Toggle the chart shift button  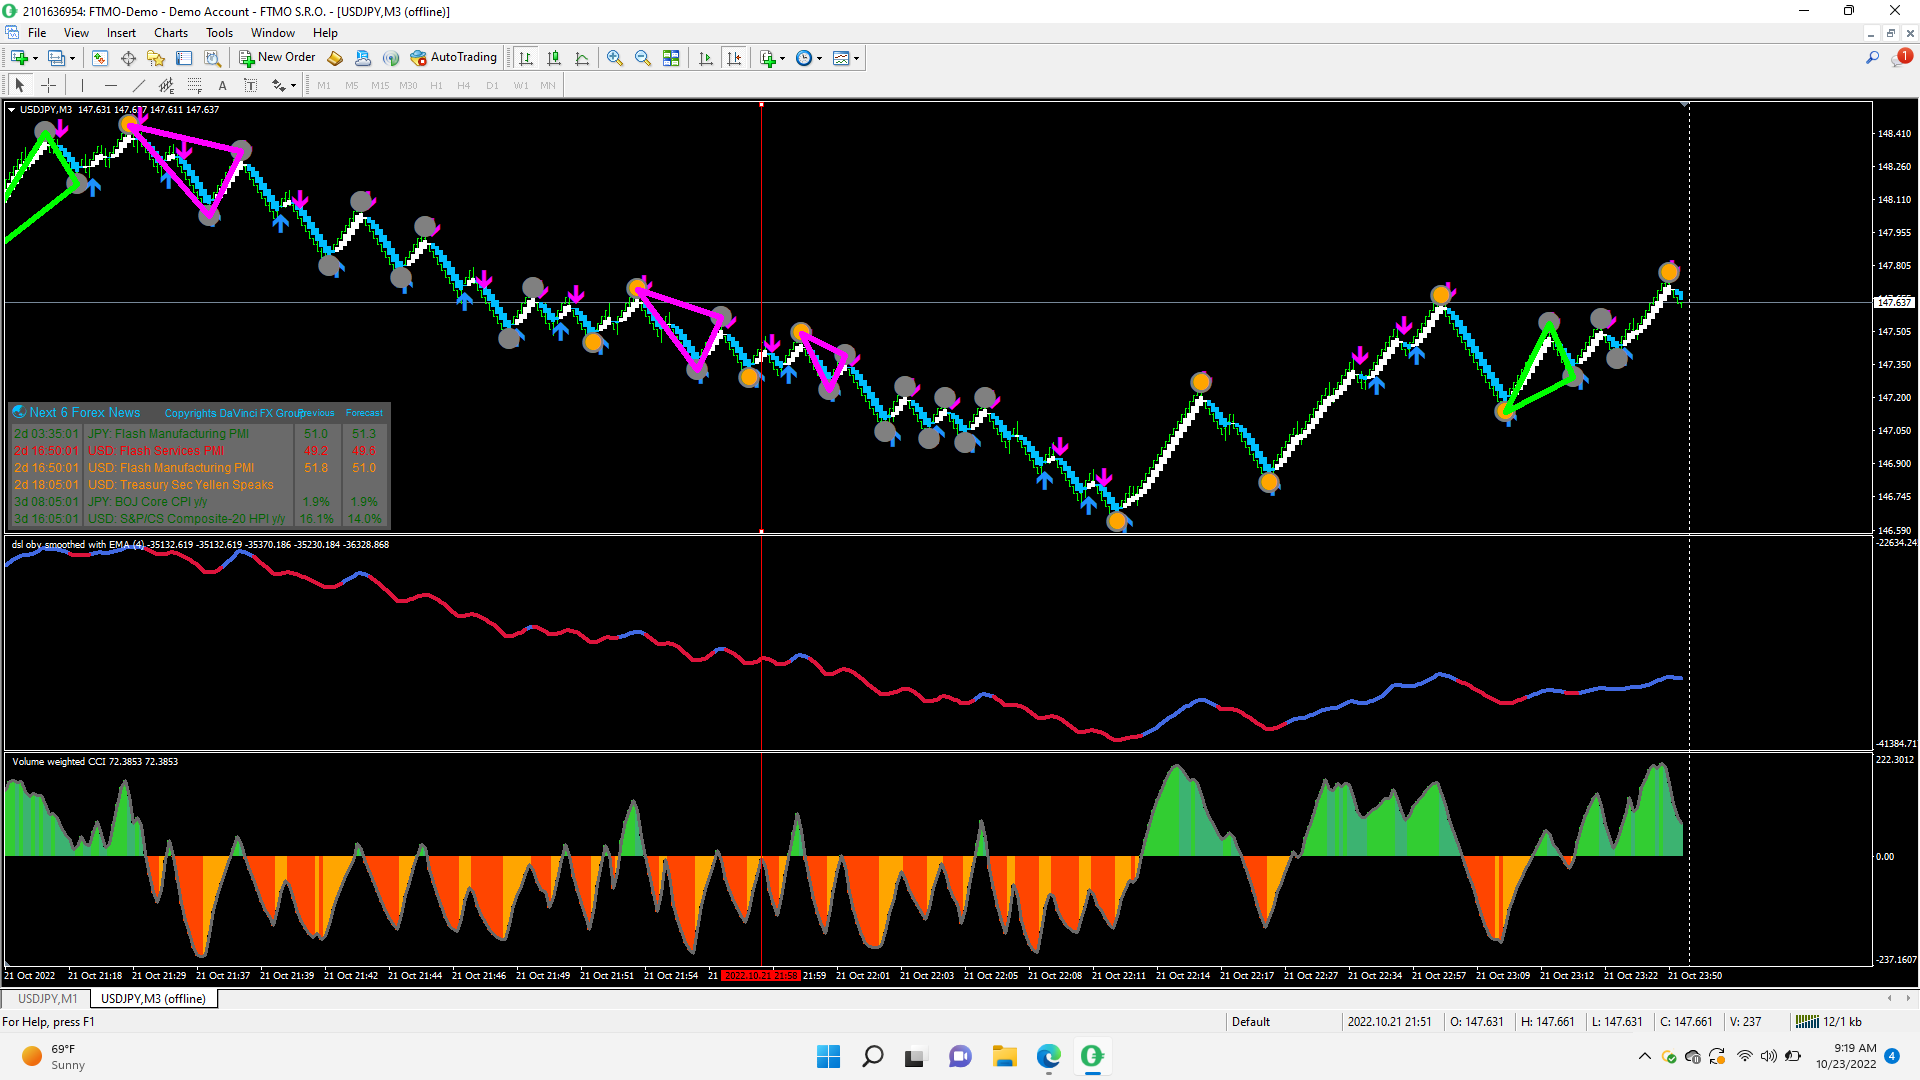coord(734,58)
